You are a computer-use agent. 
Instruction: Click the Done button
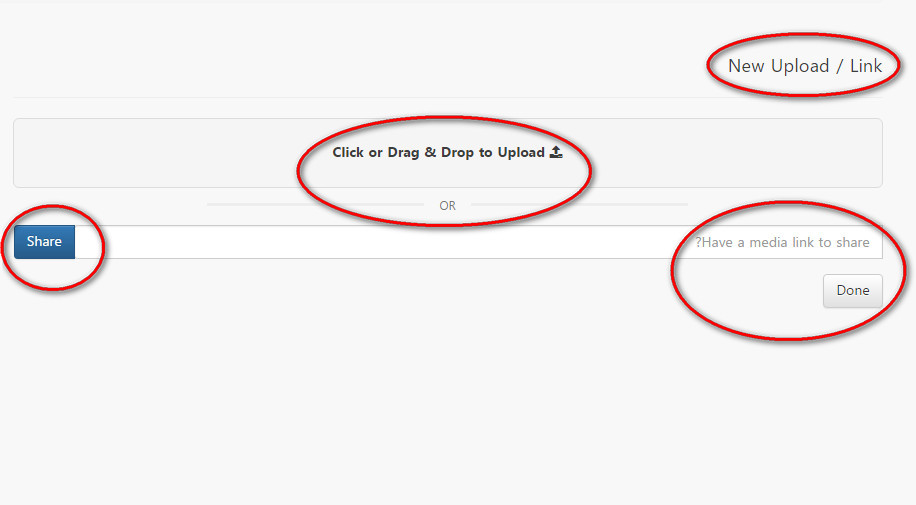[x=852, y=290]
